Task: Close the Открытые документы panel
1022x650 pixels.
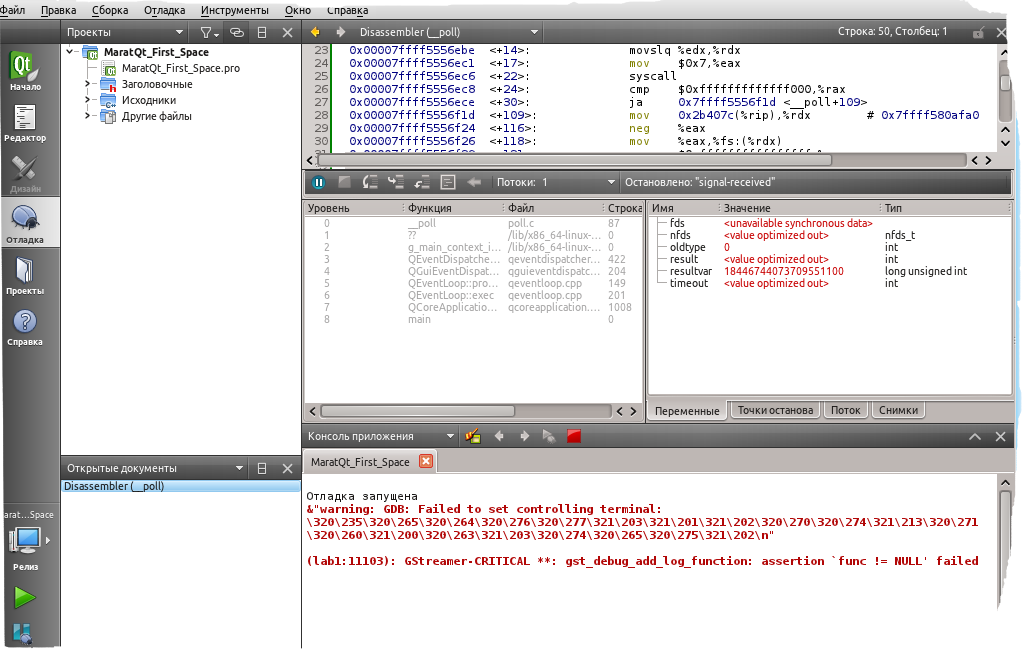Action: click(x=287, y=468)
